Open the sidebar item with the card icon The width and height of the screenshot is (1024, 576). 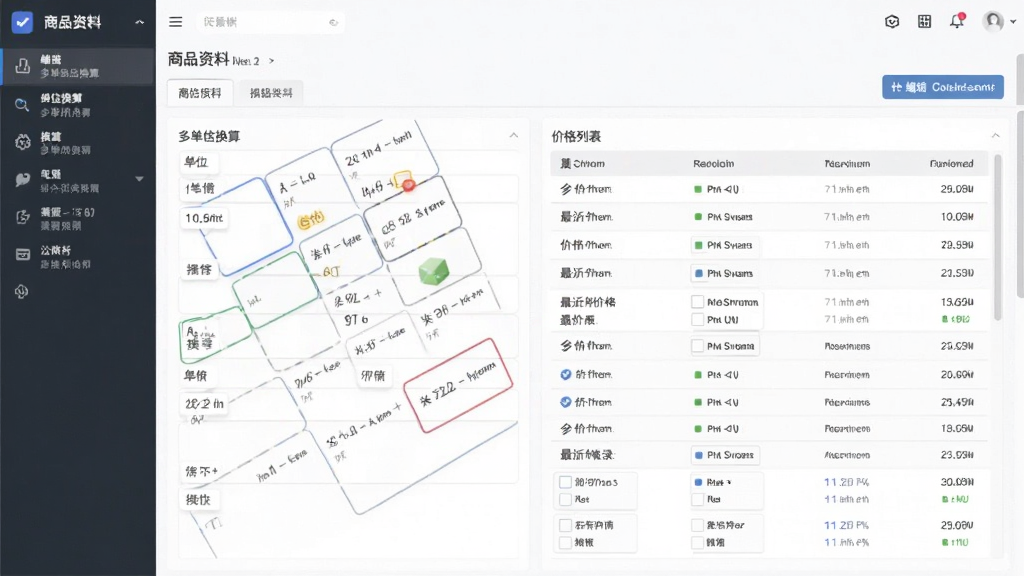click(78, 256)
